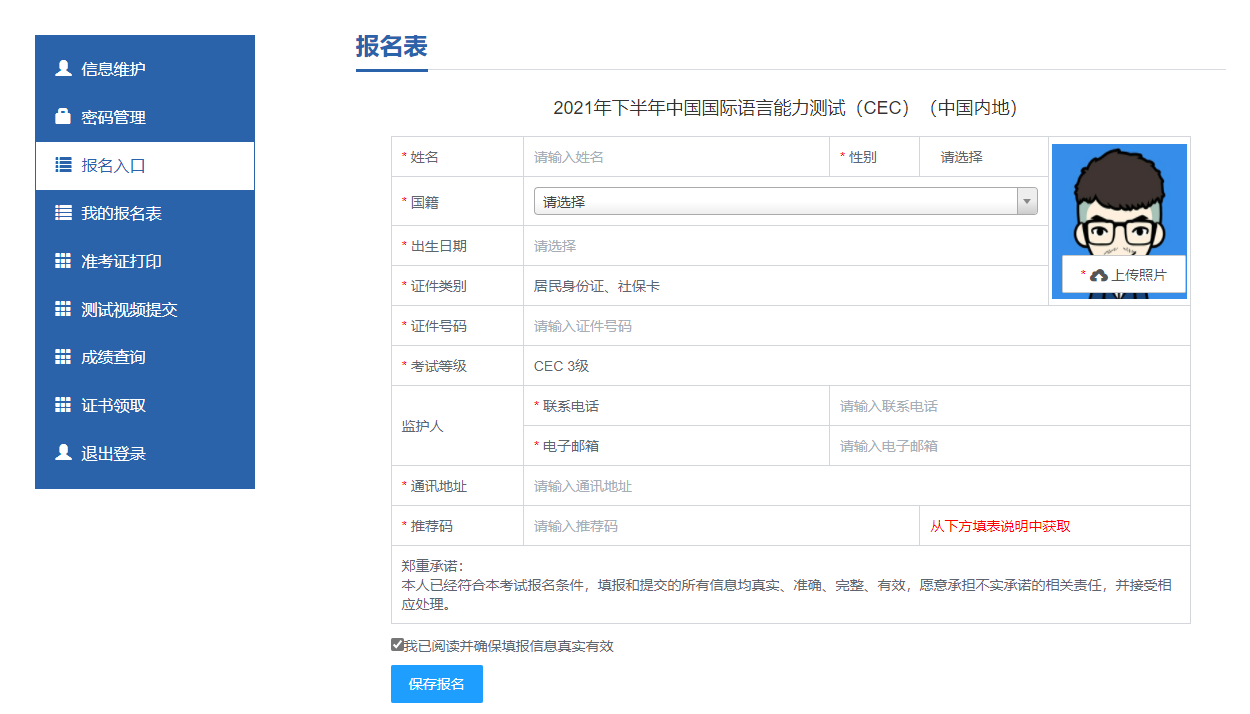Open the 出生日期 date picker field

(x=786, y=246)
